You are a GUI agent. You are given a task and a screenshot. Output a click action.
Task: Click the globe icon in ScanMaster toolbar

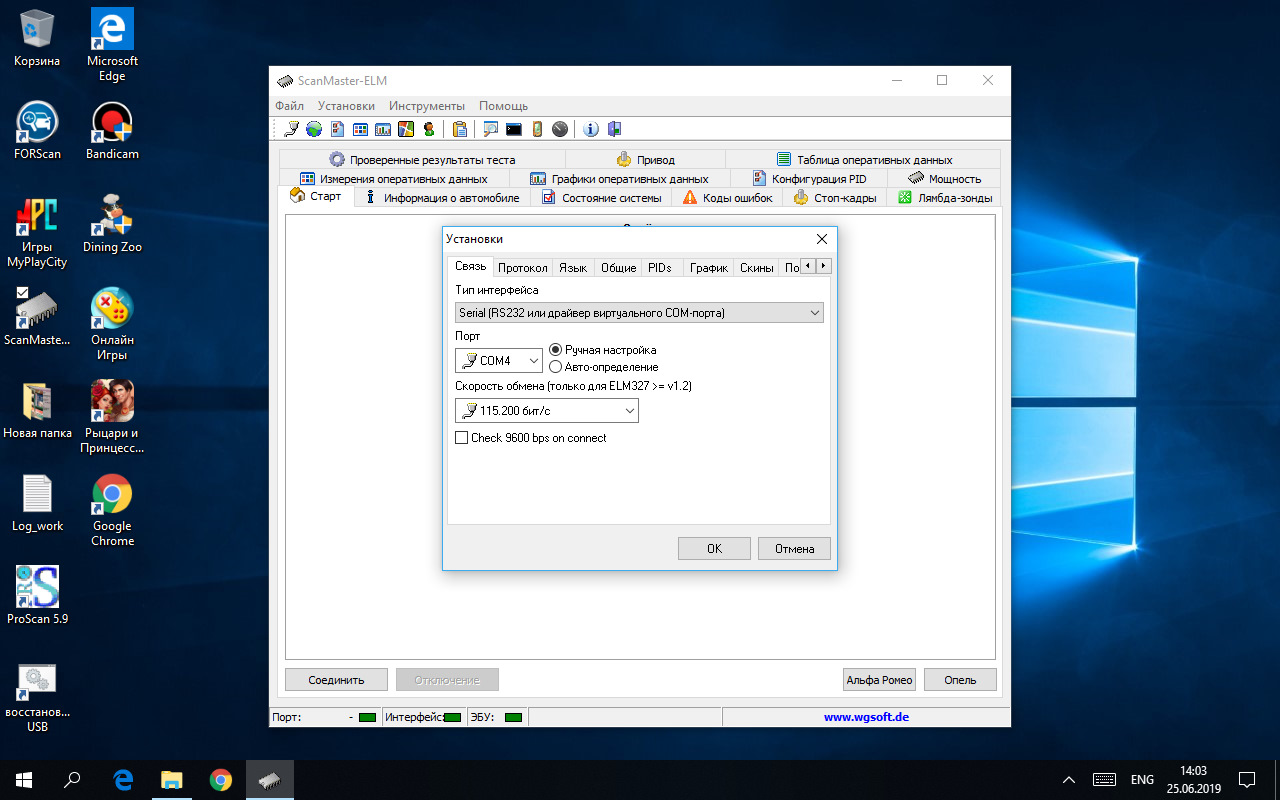pyautogui.click(x=314, y=129)
